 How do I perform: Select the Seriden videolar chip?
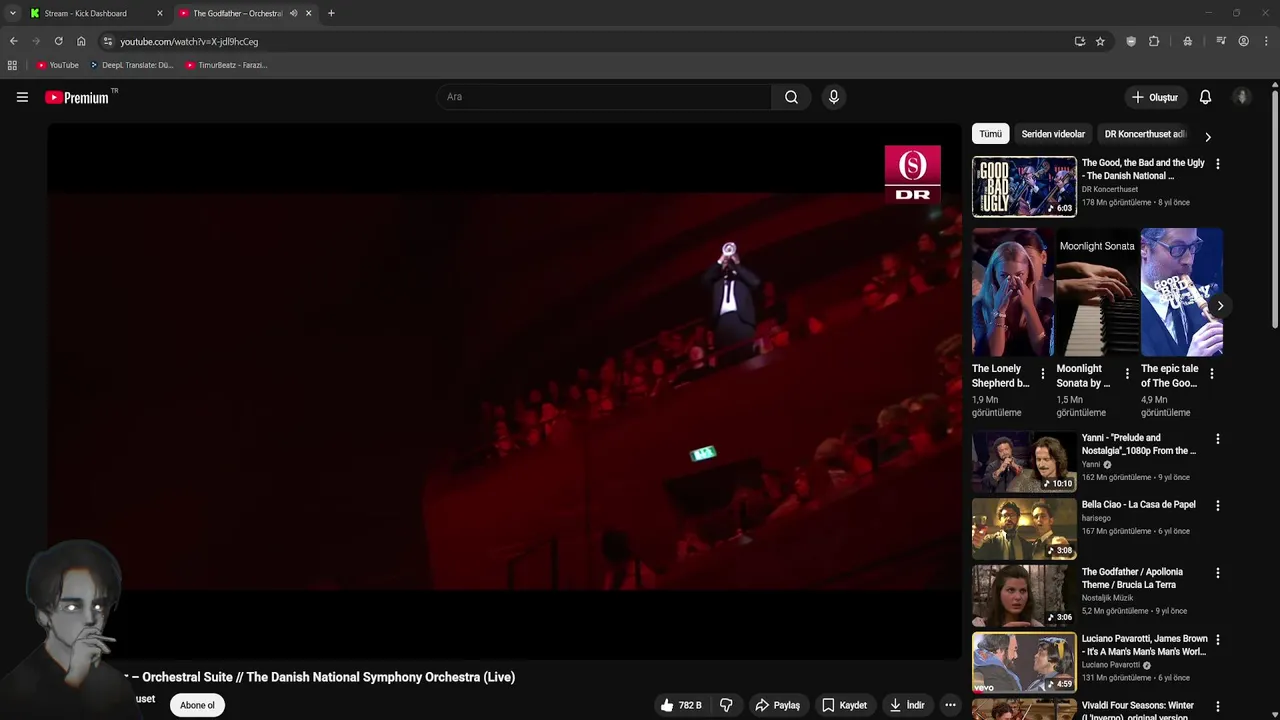click(1053, 134)
